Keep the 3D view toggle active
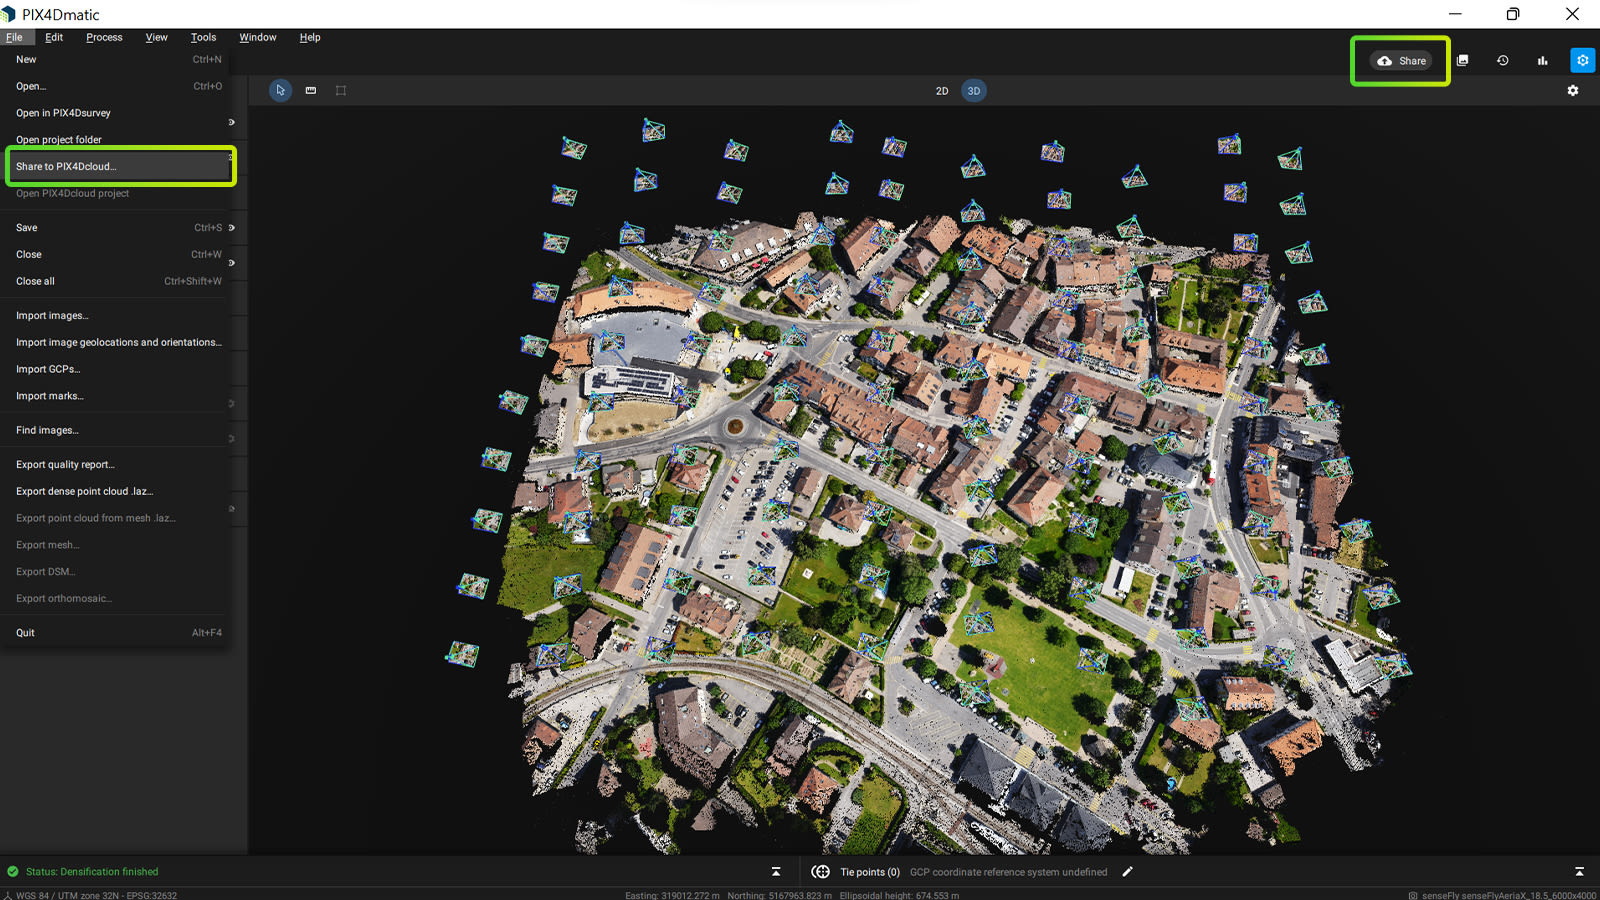This screenshot has height=900, width=1600. (x=973, y=90)
